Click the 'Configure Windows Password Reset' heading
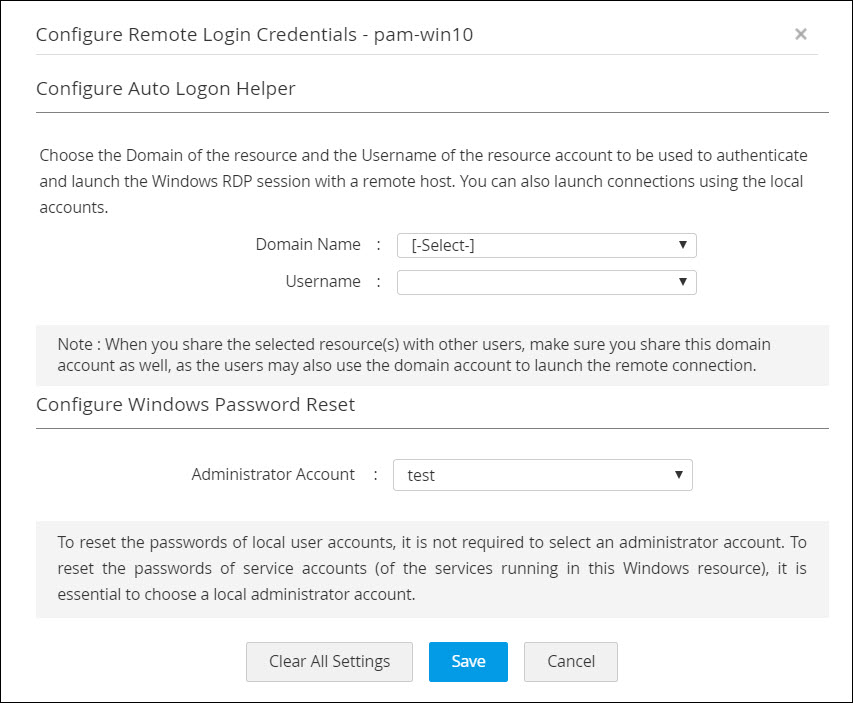 (x=196, y=405)
